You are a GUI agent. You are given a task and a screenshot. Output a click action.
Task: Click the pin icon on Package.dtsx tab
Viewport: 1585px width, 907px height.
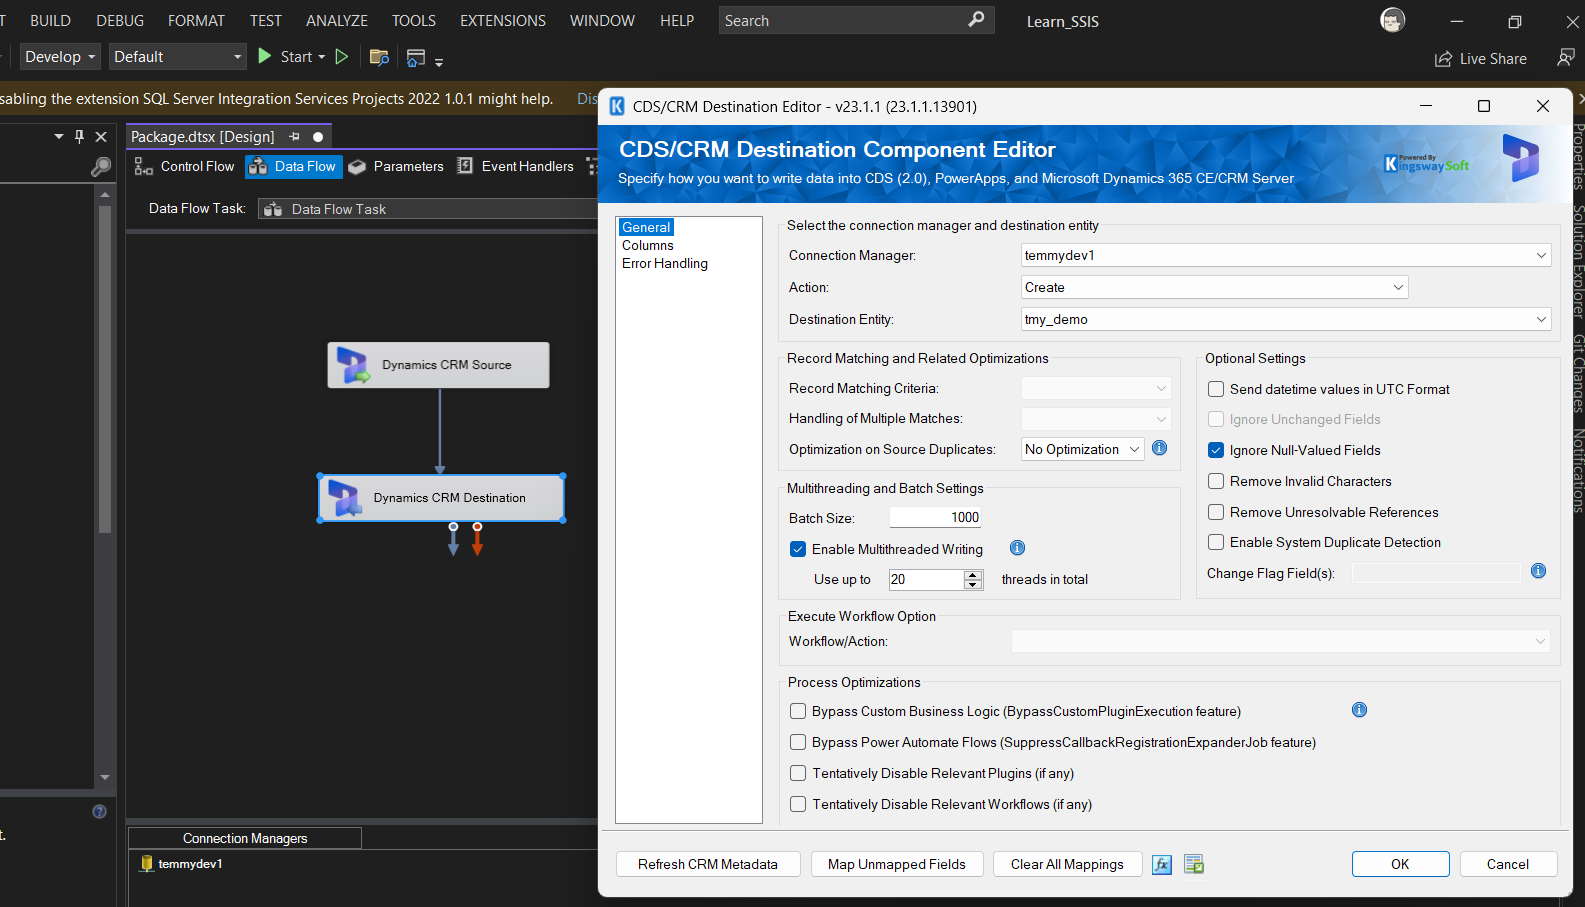pos(294,137)
